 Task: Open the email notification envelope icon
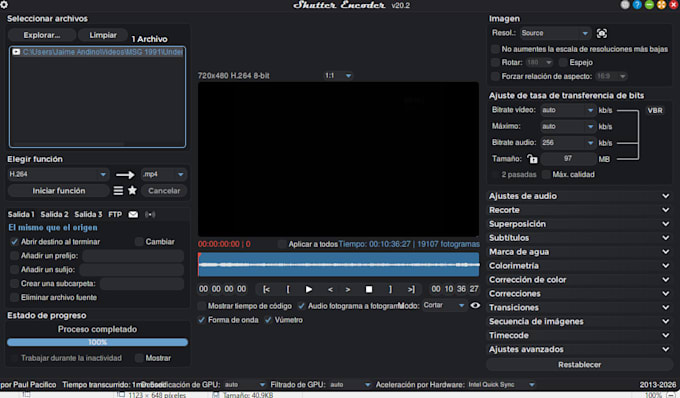[133, 215]
